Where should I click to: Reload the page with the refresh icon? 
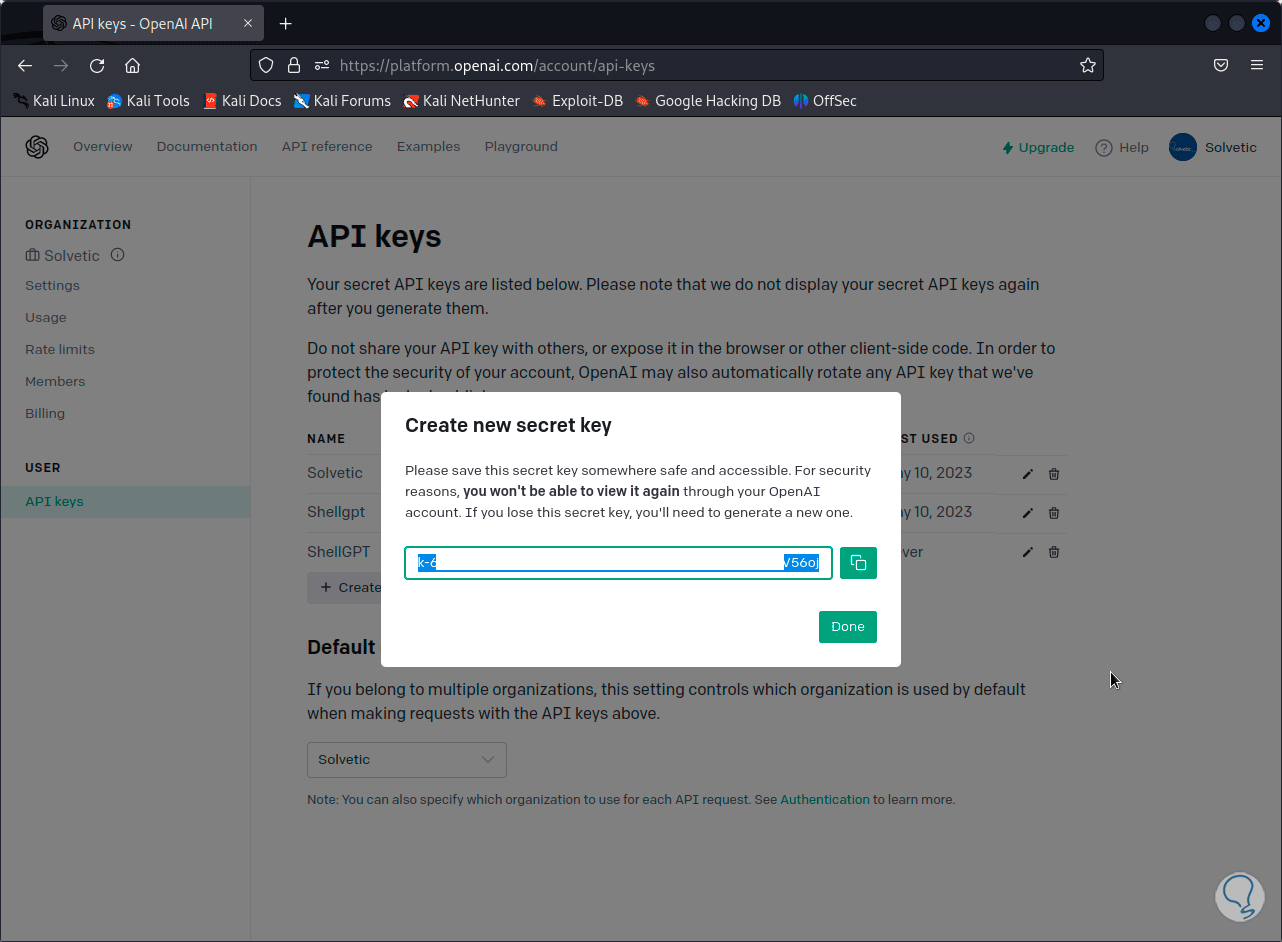coord(97,66)
